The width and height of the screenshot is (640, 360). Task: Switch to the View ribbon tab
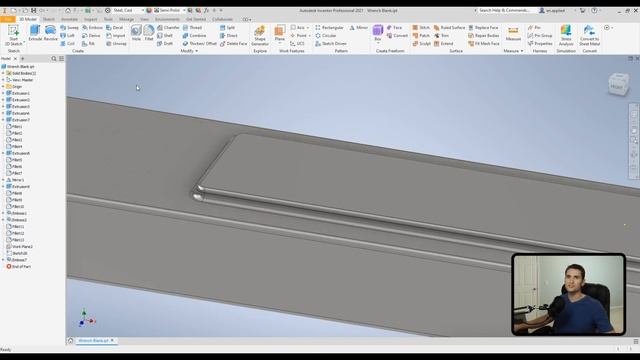(144, 19)
